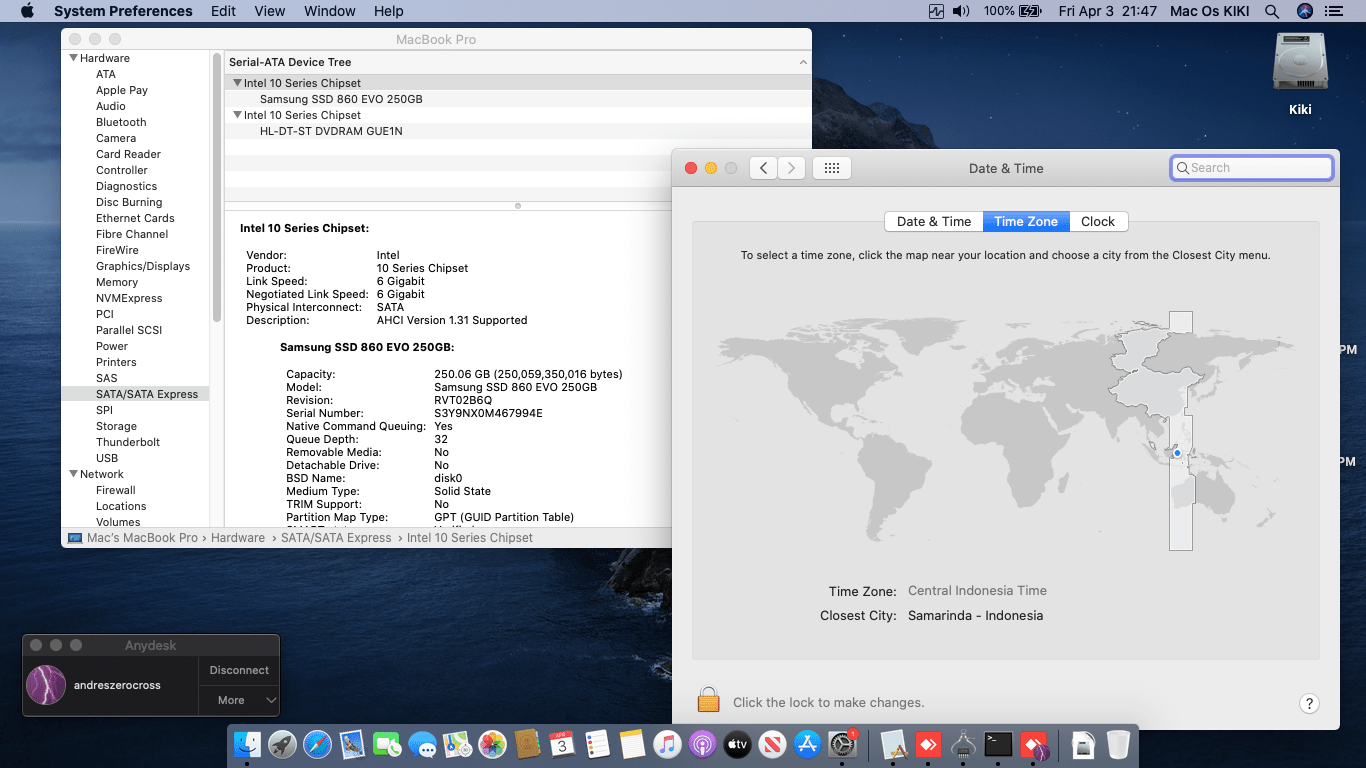
Task: Open Maps from the Dock
Action: click(x=457, y=744)
